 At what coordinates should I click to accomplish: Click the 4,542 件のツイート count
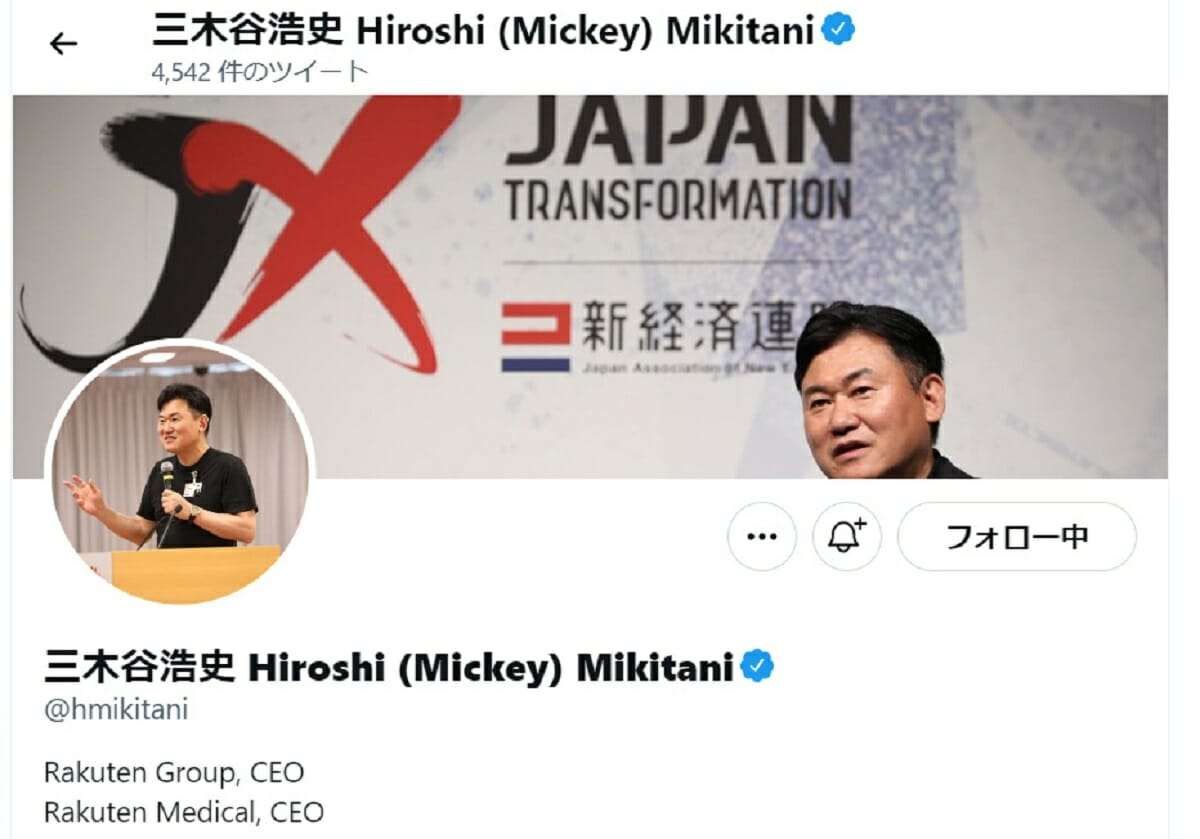(260, 71)
